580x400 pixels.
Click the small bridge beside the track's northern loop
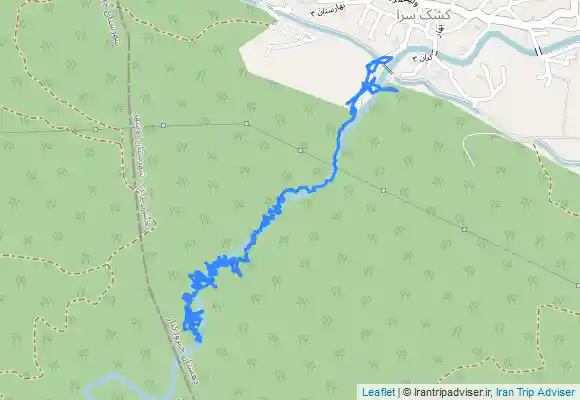tap(388, 70)
